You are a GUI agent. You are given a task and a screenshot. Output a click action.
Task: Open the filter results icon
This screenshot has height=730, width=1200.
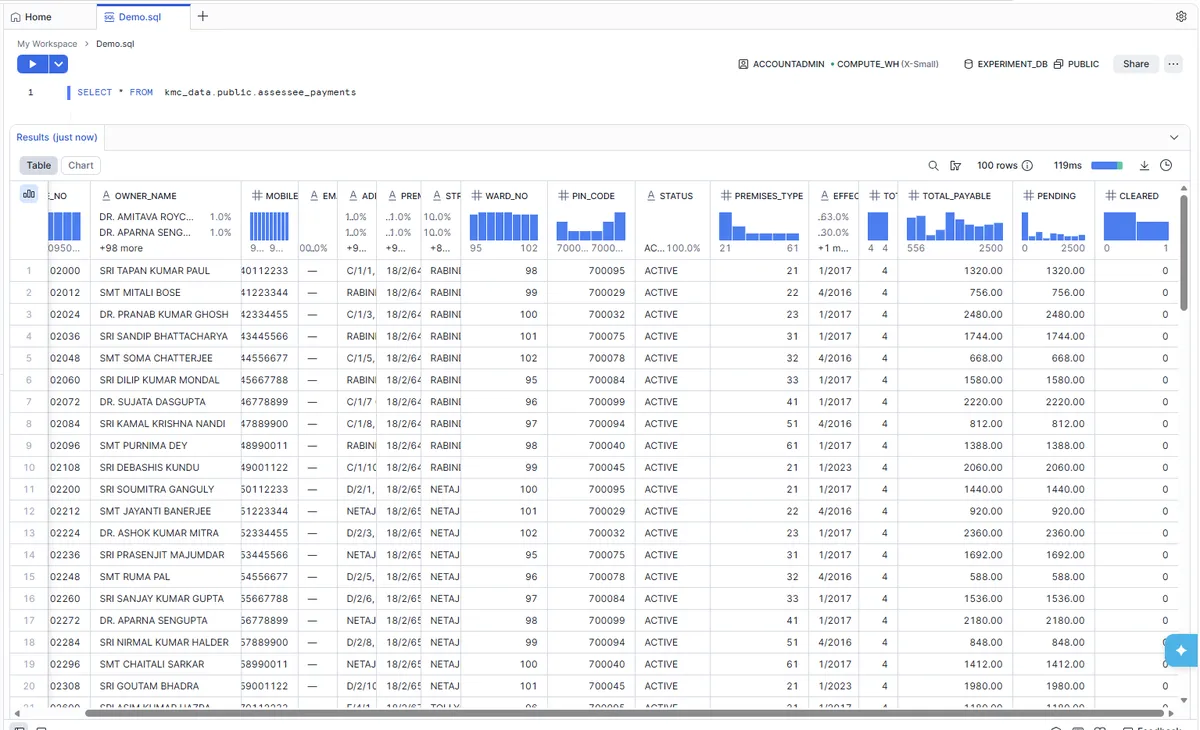(x=955, y=165)
